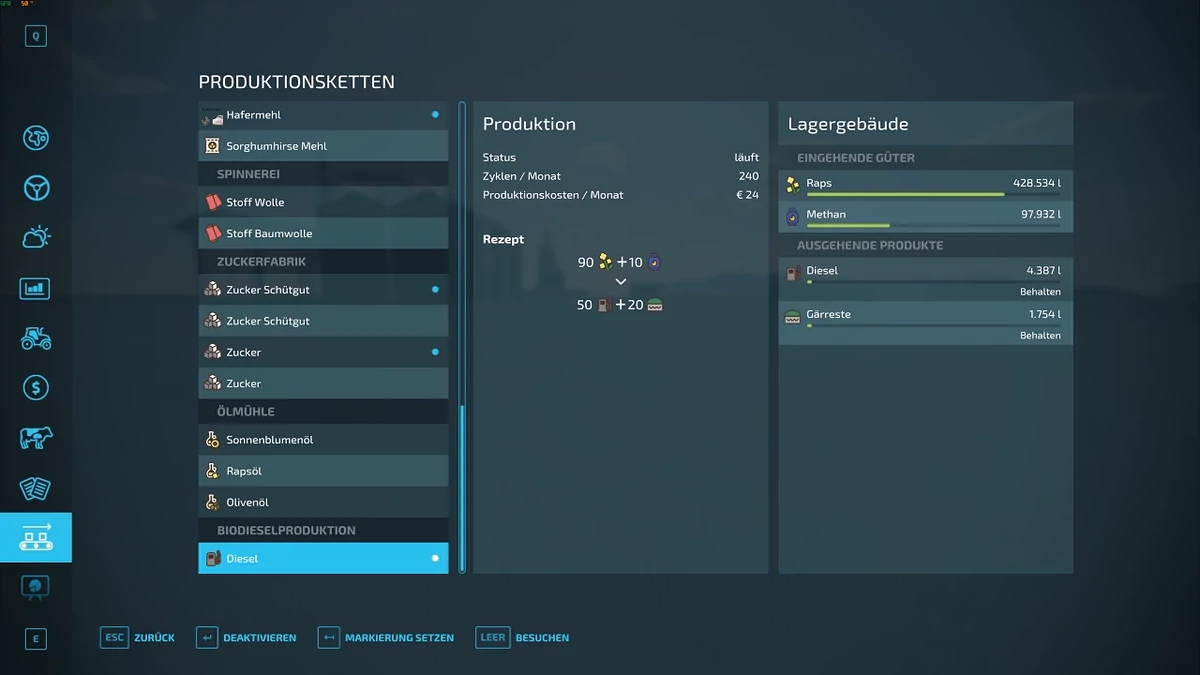The width and height of the screenshot is (1200, 675).
Task: Change Gärreste output mode Behalten
Action: click(1040, 336)
